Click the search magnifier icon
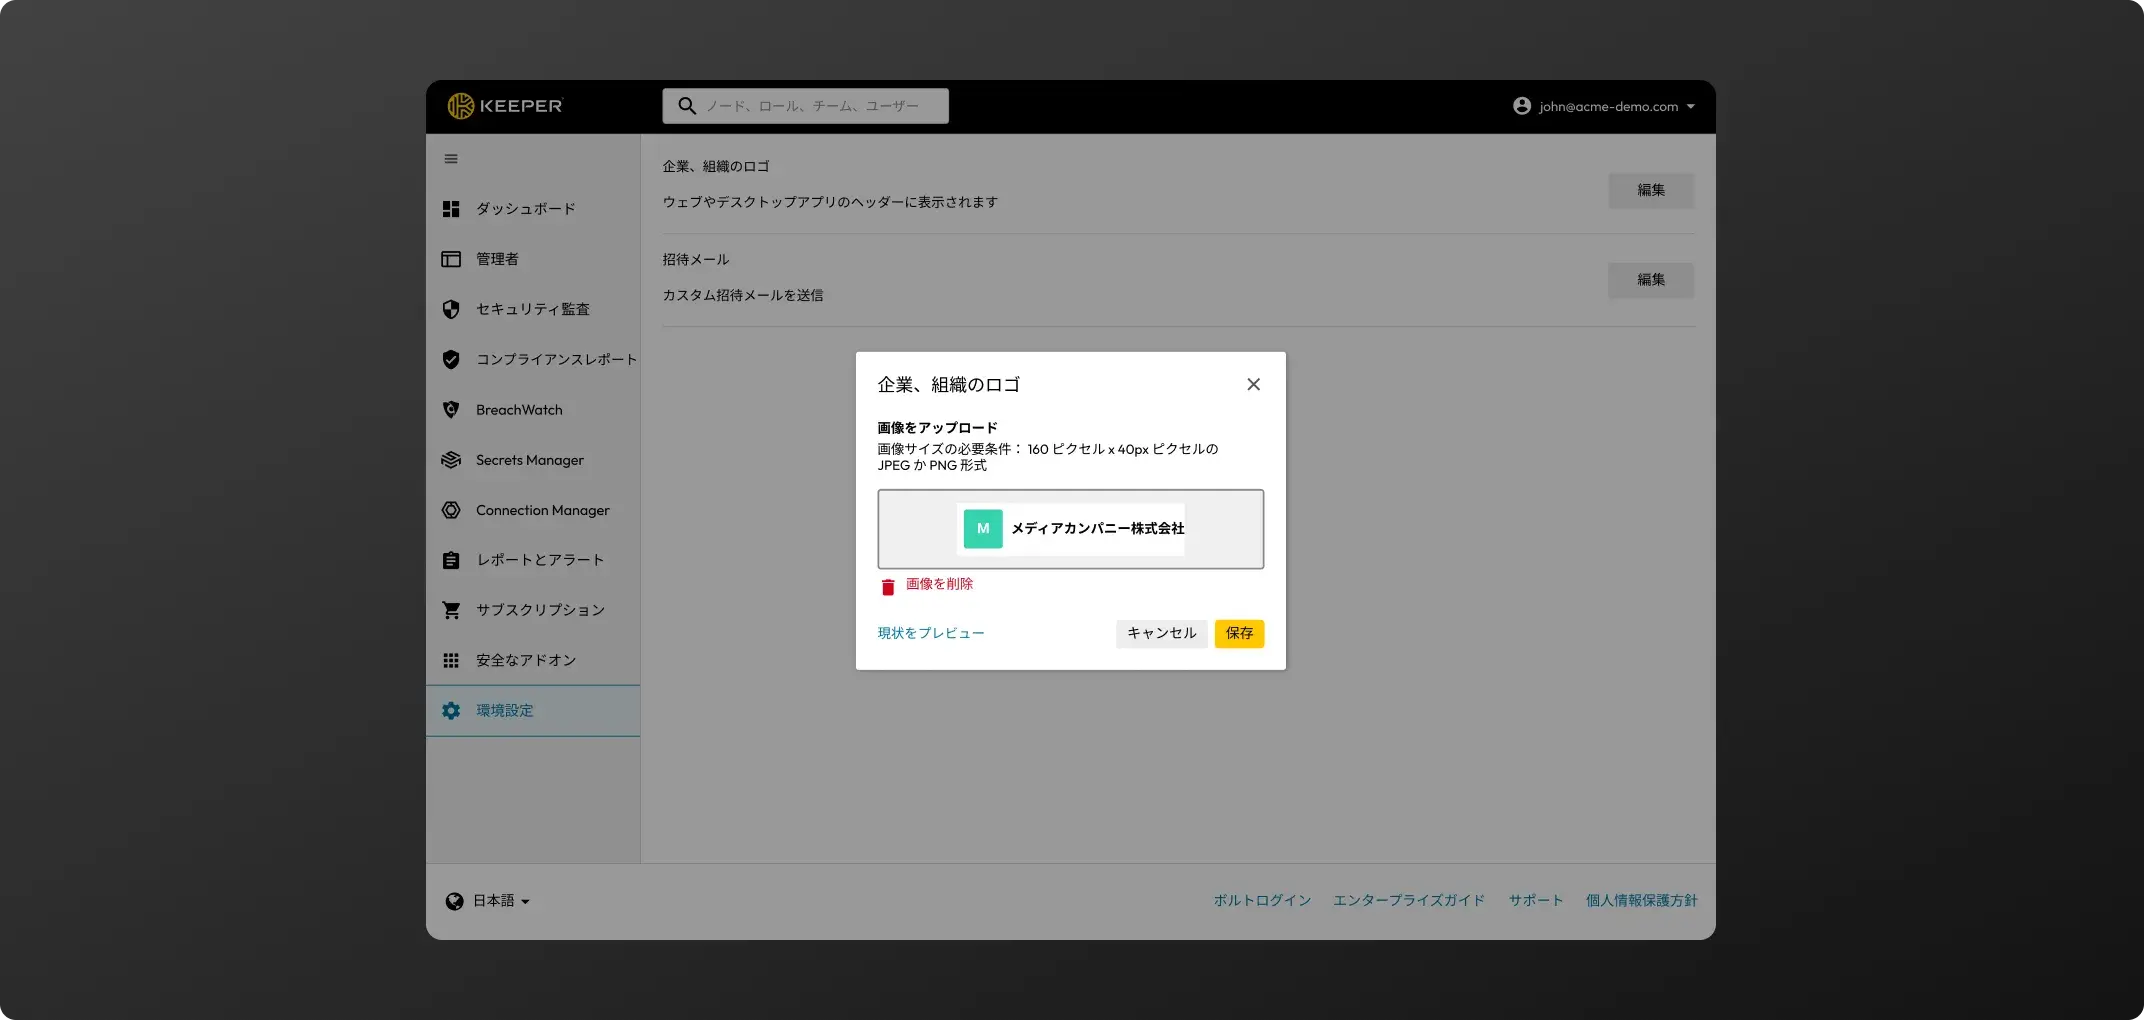2144x1020 pixels. [x=687, y=106]
